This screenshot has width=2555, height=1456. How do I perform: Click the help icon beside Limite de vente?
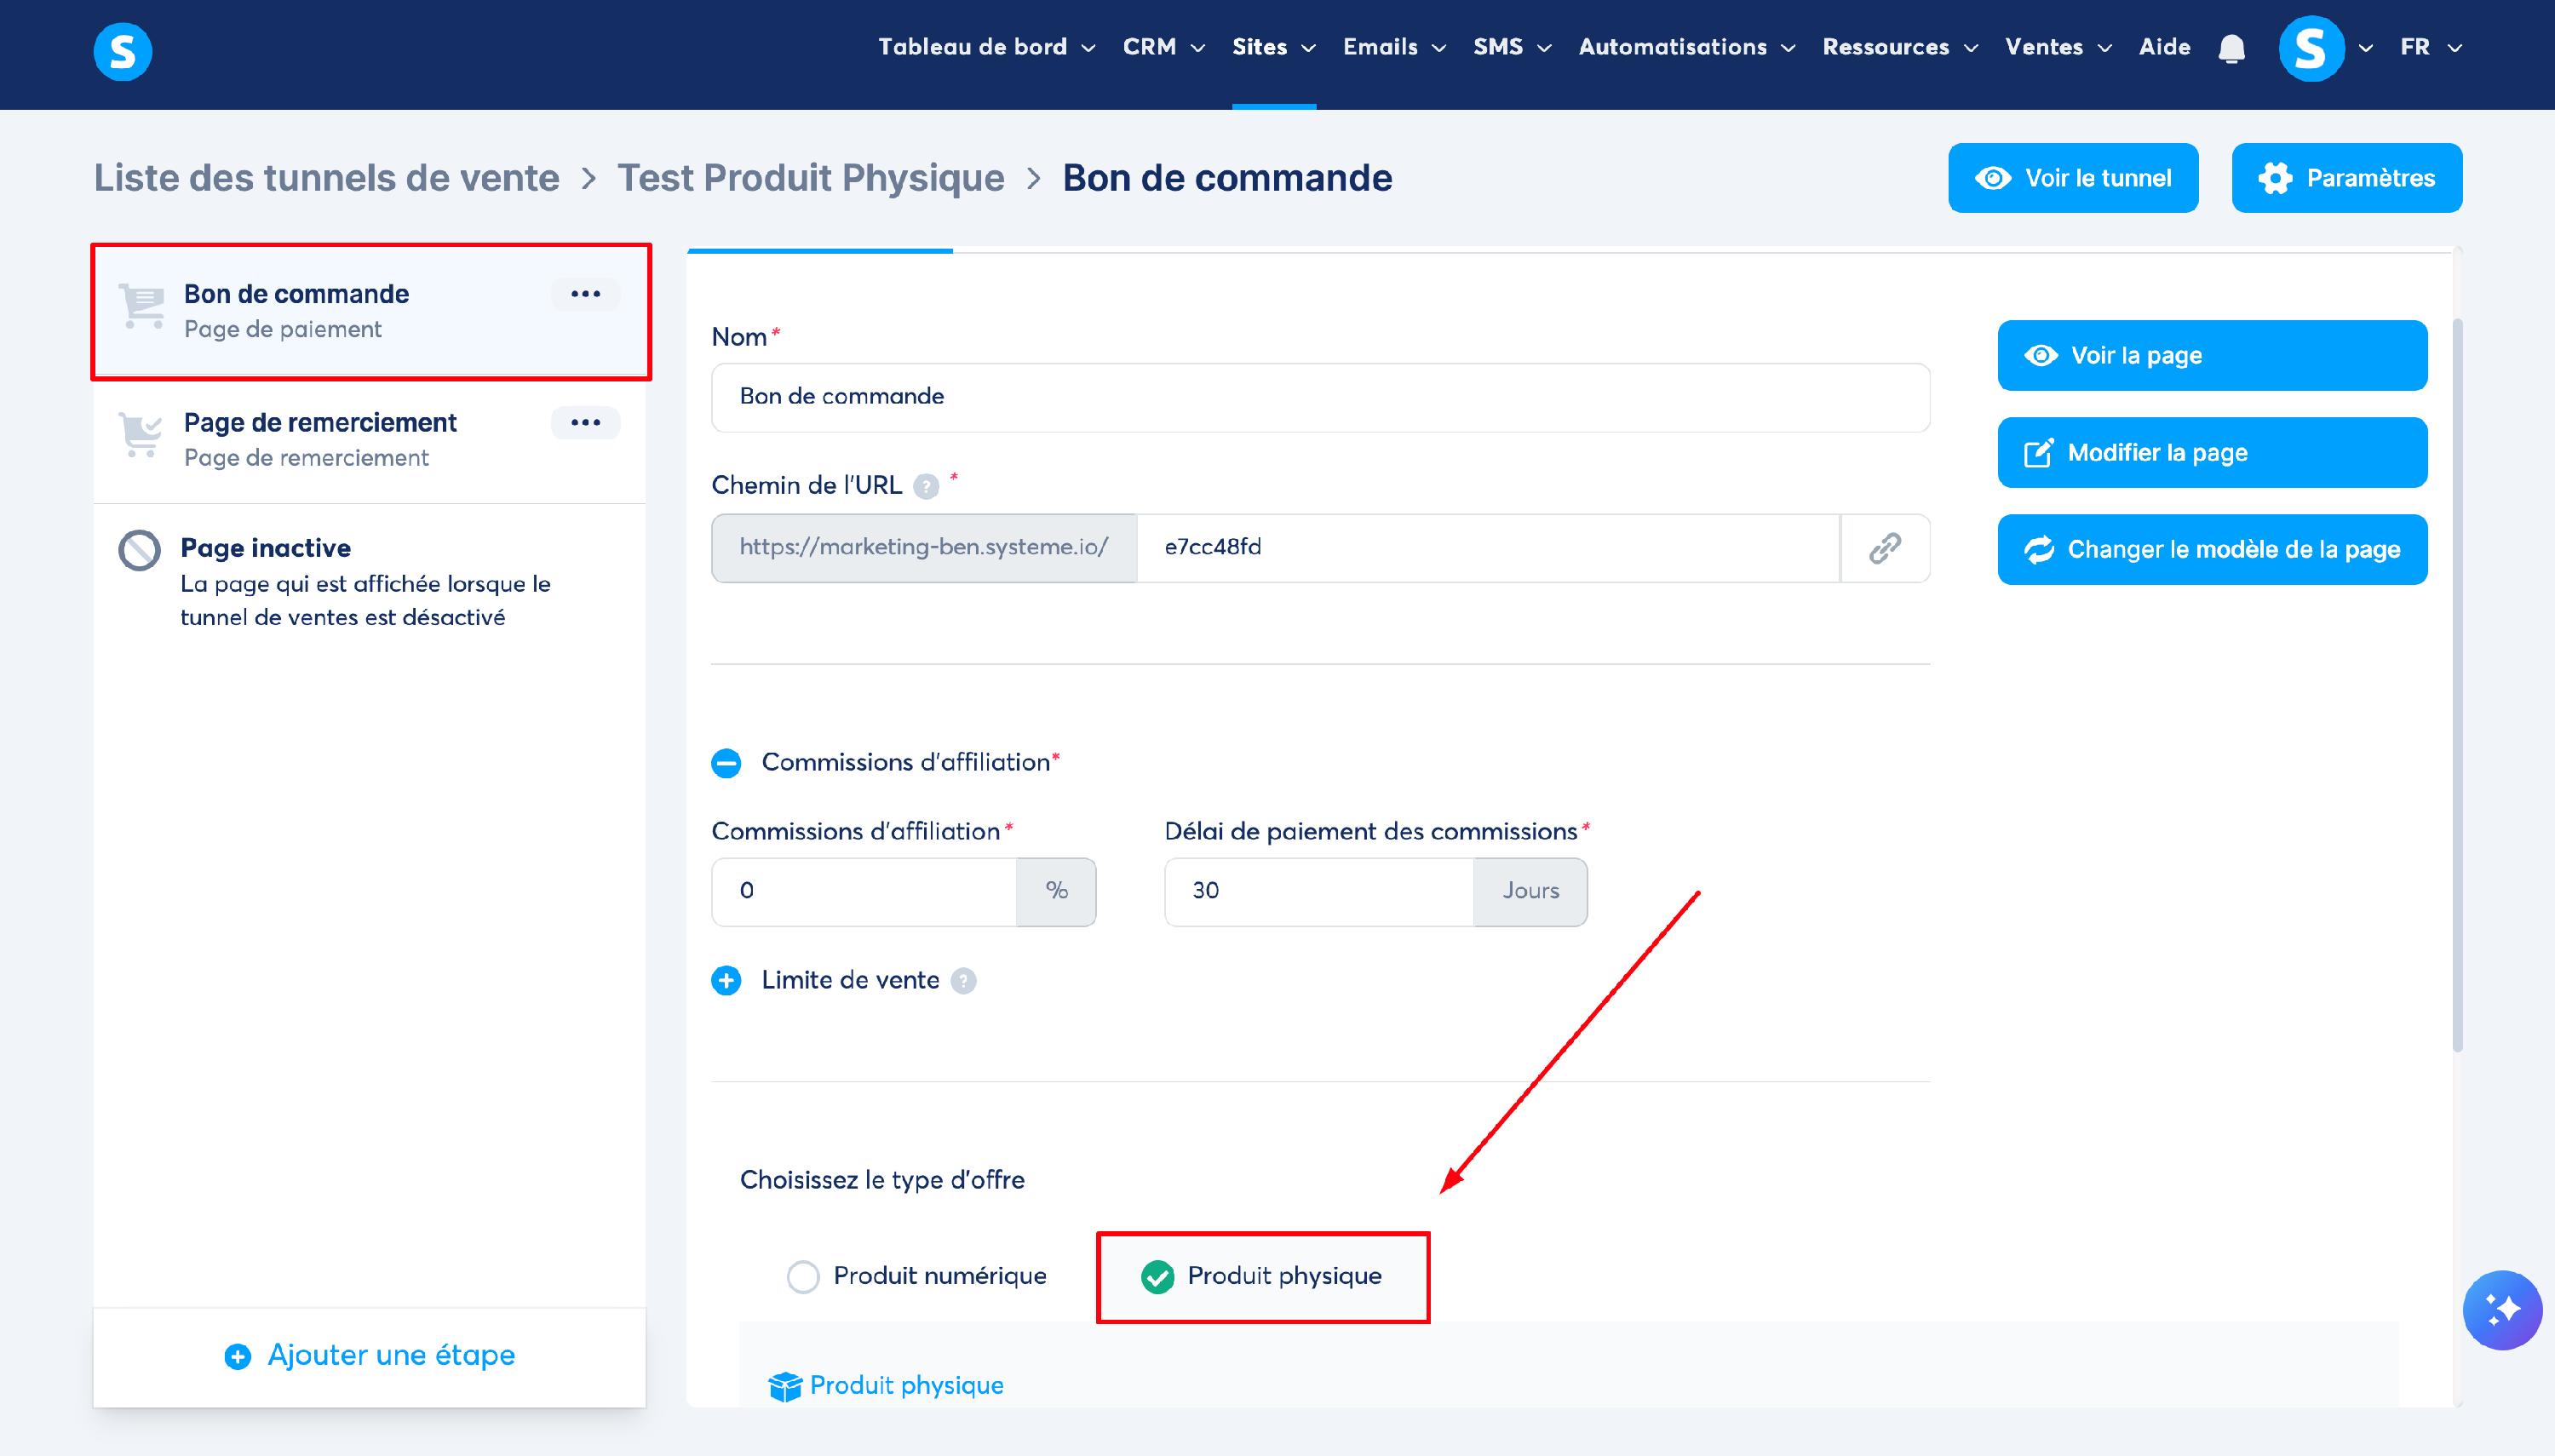pyautogui.click(x=963, y=981)
